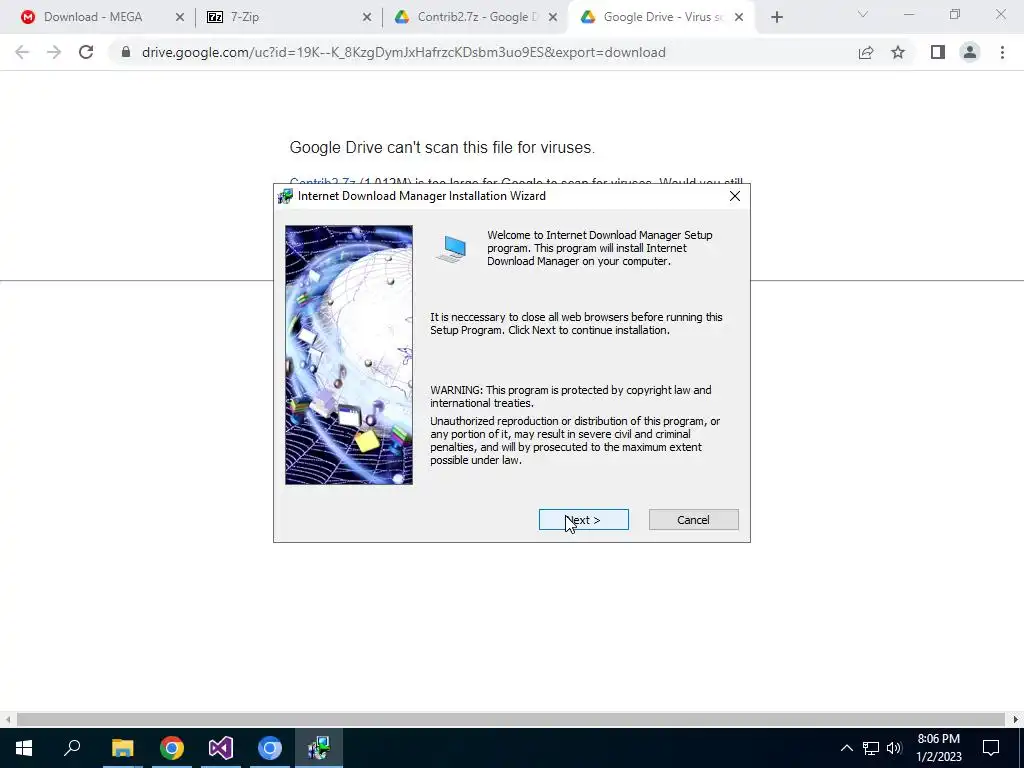Click the scrollbar right arrow

[x=1016, y=719]
